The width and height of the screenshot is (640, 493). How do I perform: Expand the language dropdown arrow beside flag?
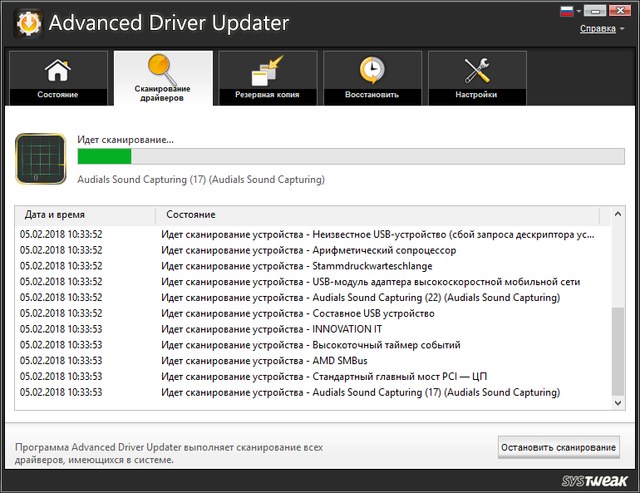(x=578, y=11)
